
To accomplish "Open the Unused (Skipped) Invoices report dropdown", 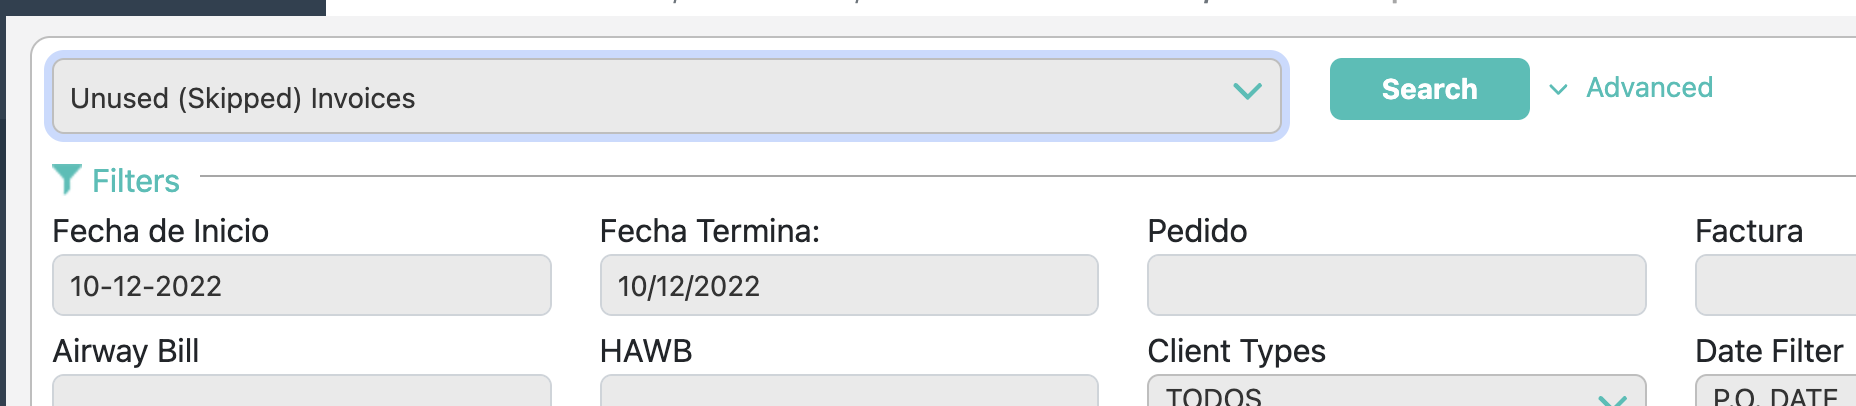I will 640,97.
